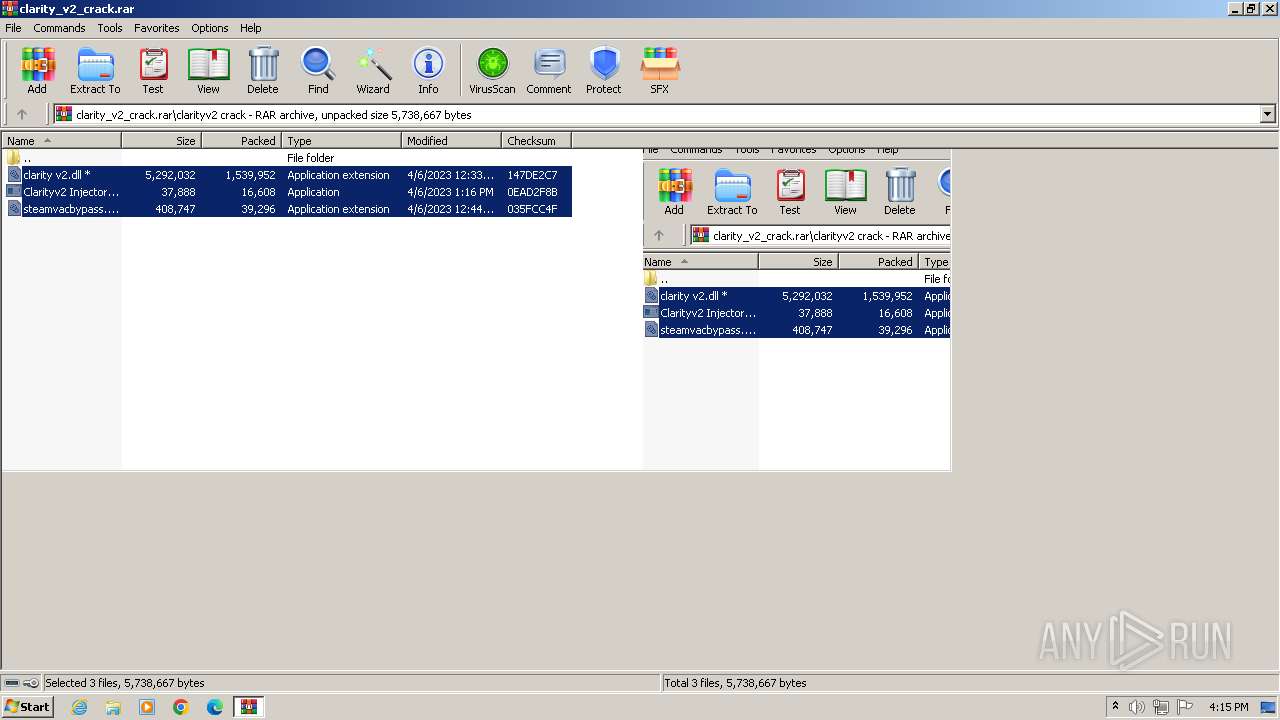The width and height of the screenshot is (1280, 720).
Task: Click WinRAR taskbar button
Action: click(x=249, y=707)
